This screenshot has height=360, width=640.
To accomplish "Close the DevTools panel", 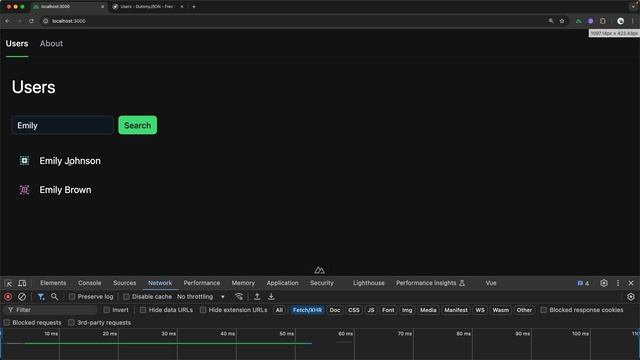I will click(x=631, y=283).
